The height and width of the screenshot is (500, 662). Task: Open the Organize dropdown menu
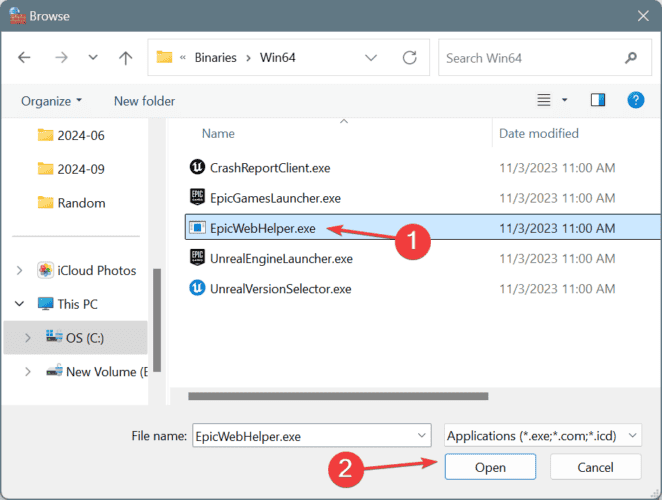[x=51, y=101]
